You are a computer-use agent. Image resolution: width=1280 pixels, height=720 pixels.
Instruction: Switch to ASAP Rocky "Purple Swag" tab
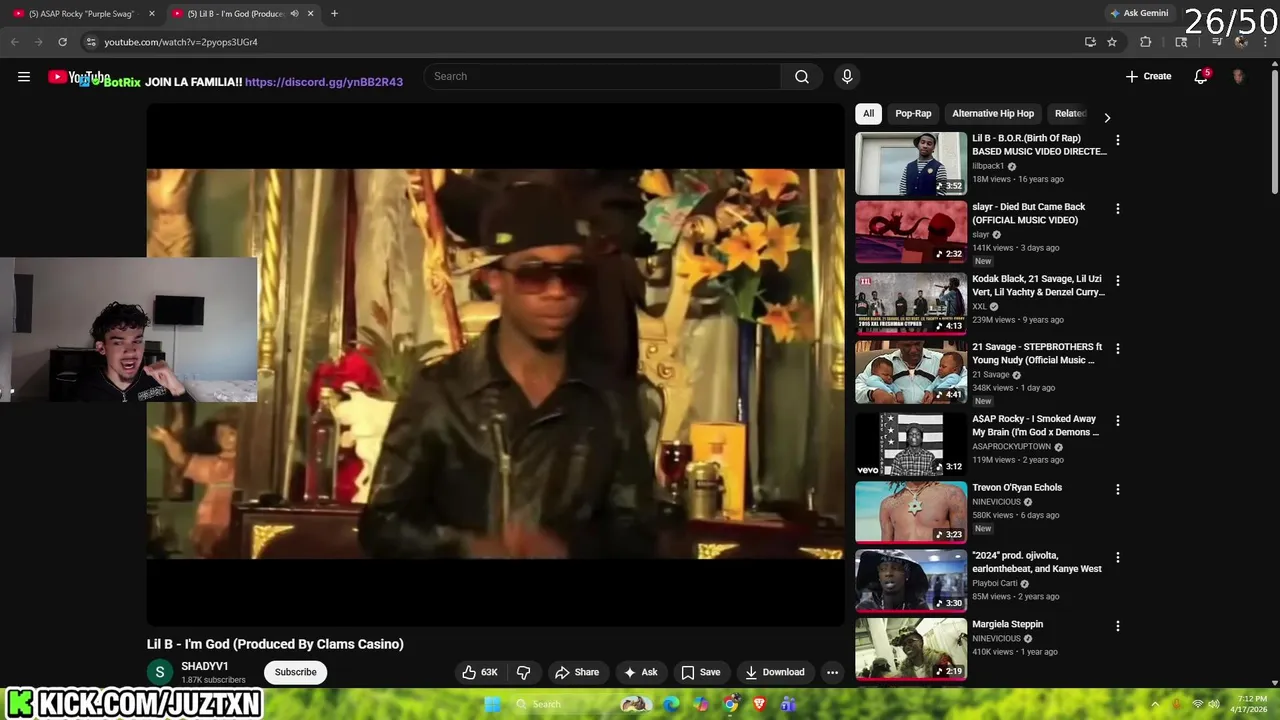tap(80, 13)
